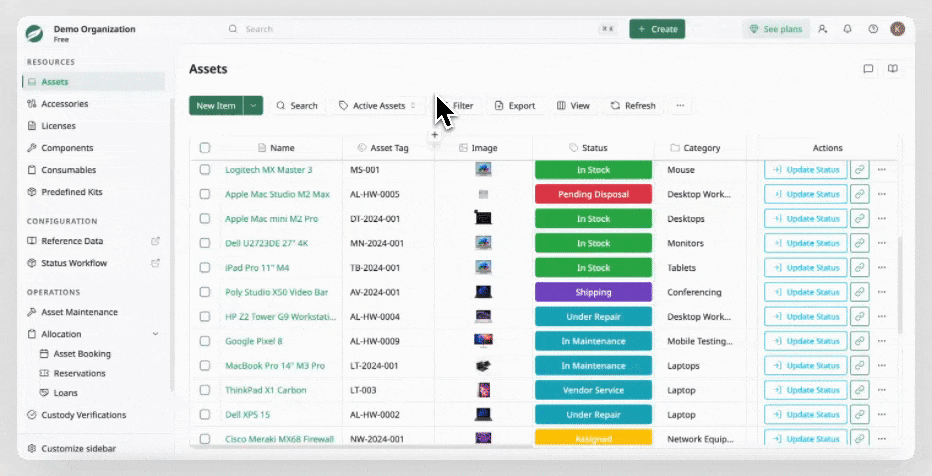Click the purple Shipping status badge
The image size is (932, 476).
tap(593, 292)
